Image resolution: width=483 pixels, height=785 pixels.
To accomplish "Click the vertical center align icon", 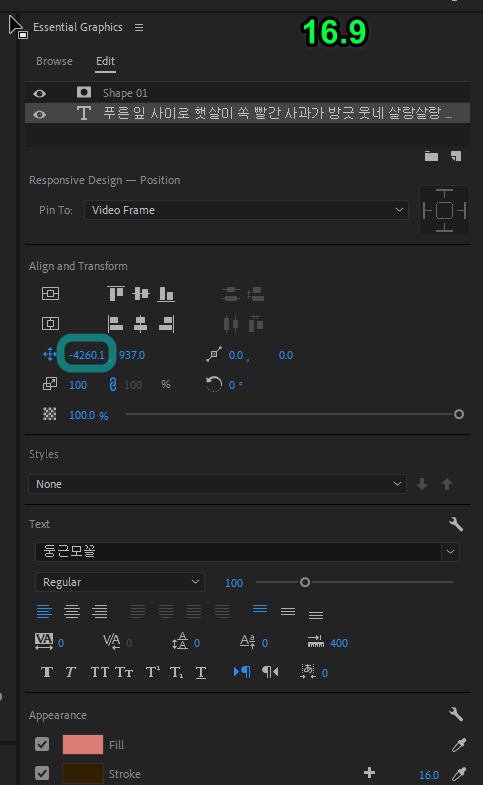I will pos(141,293).
